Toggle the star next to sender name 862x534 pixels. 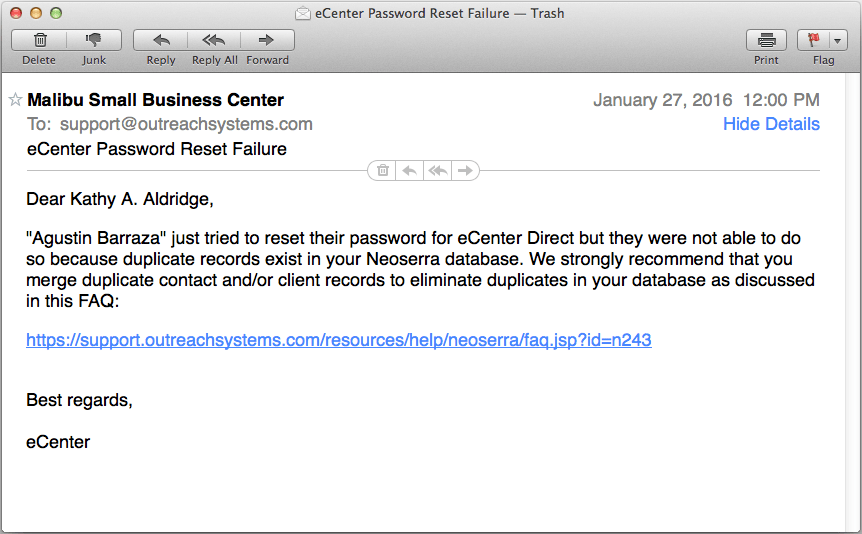tap(15, 100)
